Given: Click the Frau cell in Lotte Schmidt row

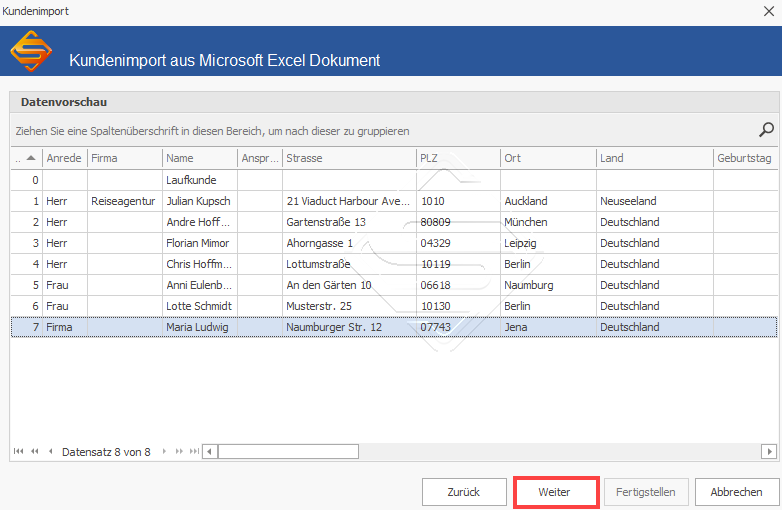Looking at the screenshot, I should pyautogui.click(x=65, y=306).
